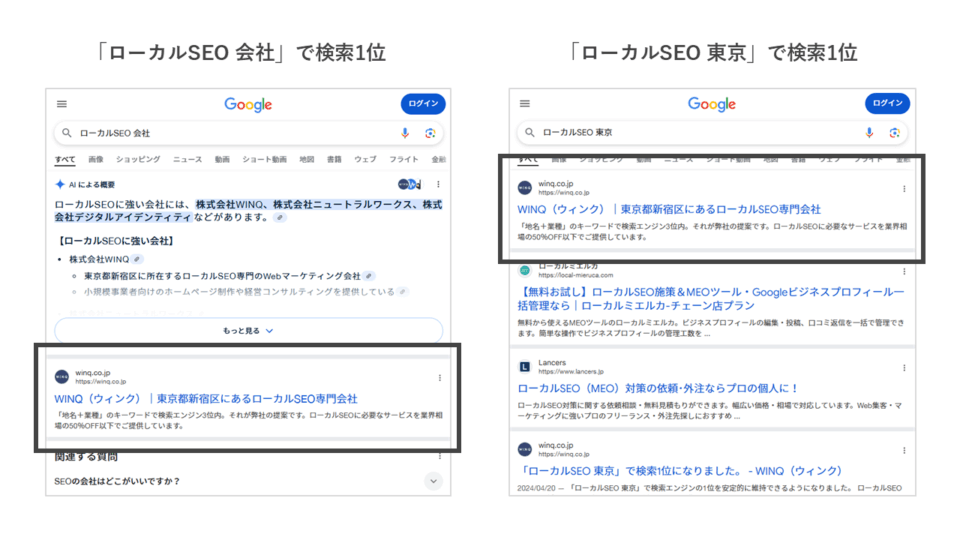Select ニュース tab in left search results
The width and height of the screenshot is (960, 540).
coord(187,159)
